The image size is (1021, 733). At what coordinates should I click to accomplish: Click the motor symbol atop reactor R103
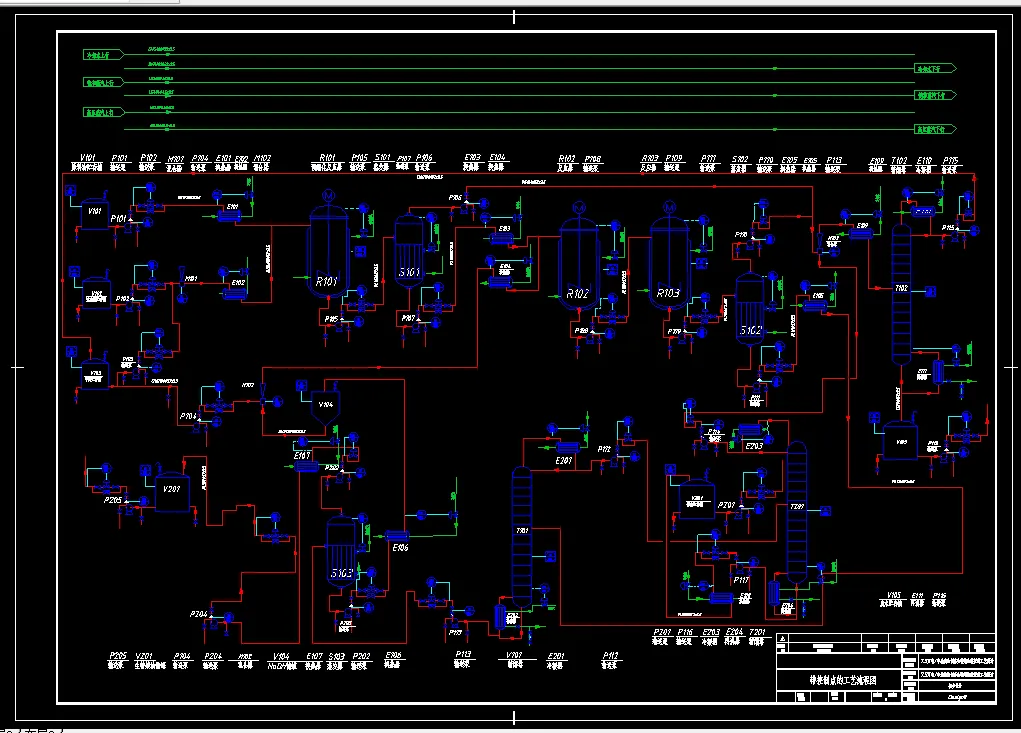click(x=669, y=208)
